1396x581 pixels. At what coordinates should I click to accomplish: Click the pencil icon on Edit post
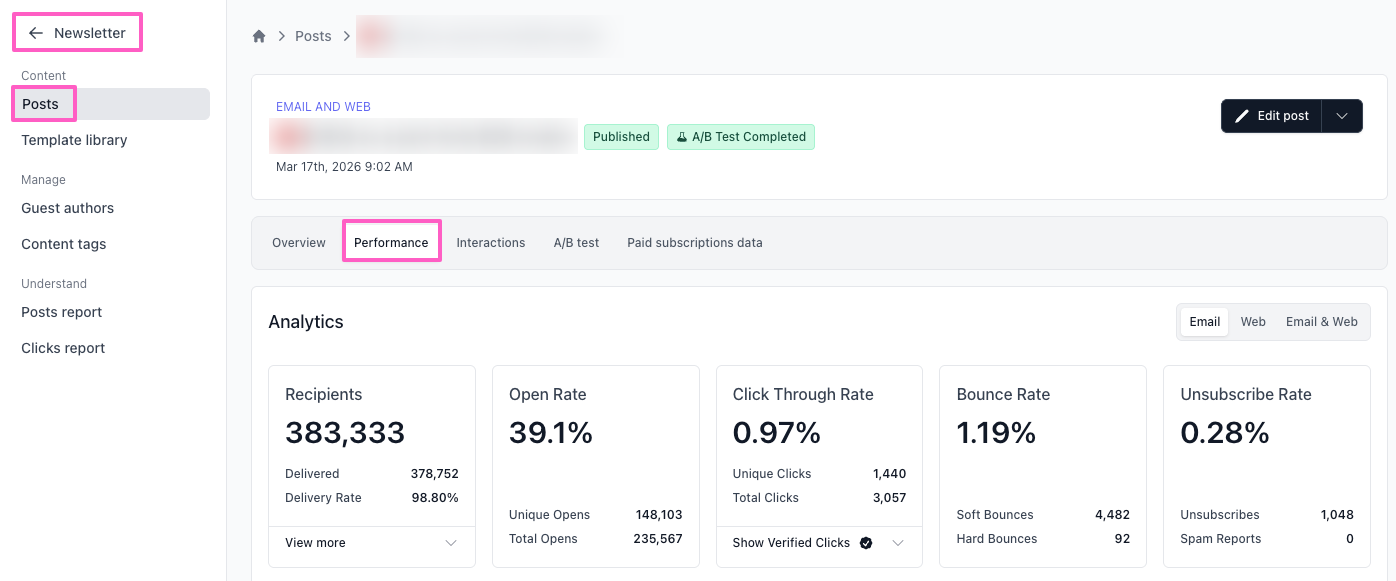click(x=1242, y=116)
